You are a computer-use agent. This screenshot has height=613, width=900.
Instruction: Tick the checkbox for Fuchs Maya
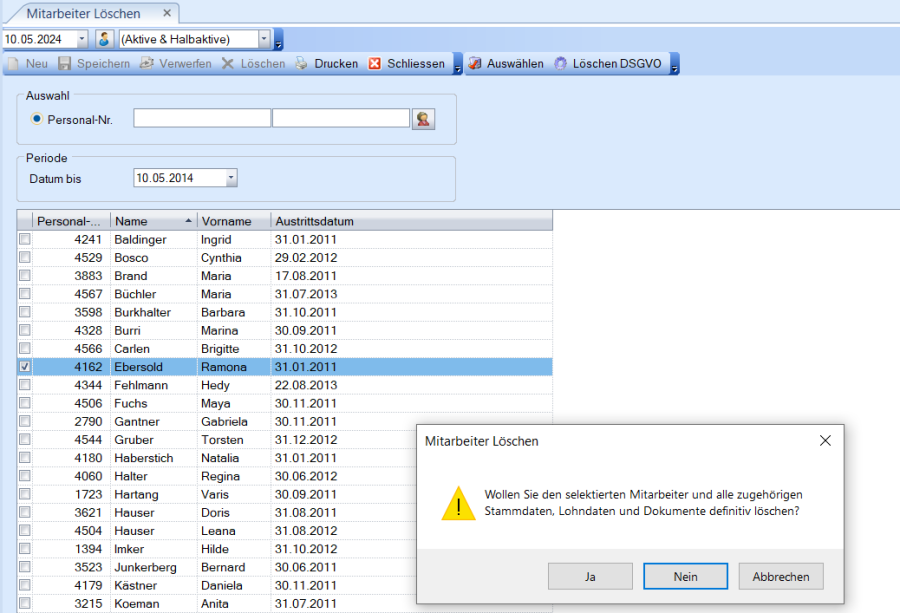(x=25, y=403)
